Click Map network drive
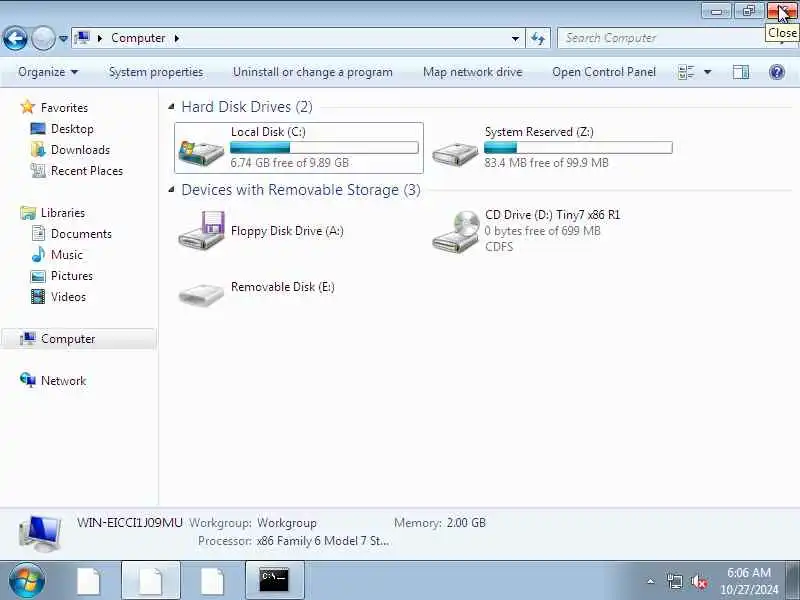 click(472, 72)
